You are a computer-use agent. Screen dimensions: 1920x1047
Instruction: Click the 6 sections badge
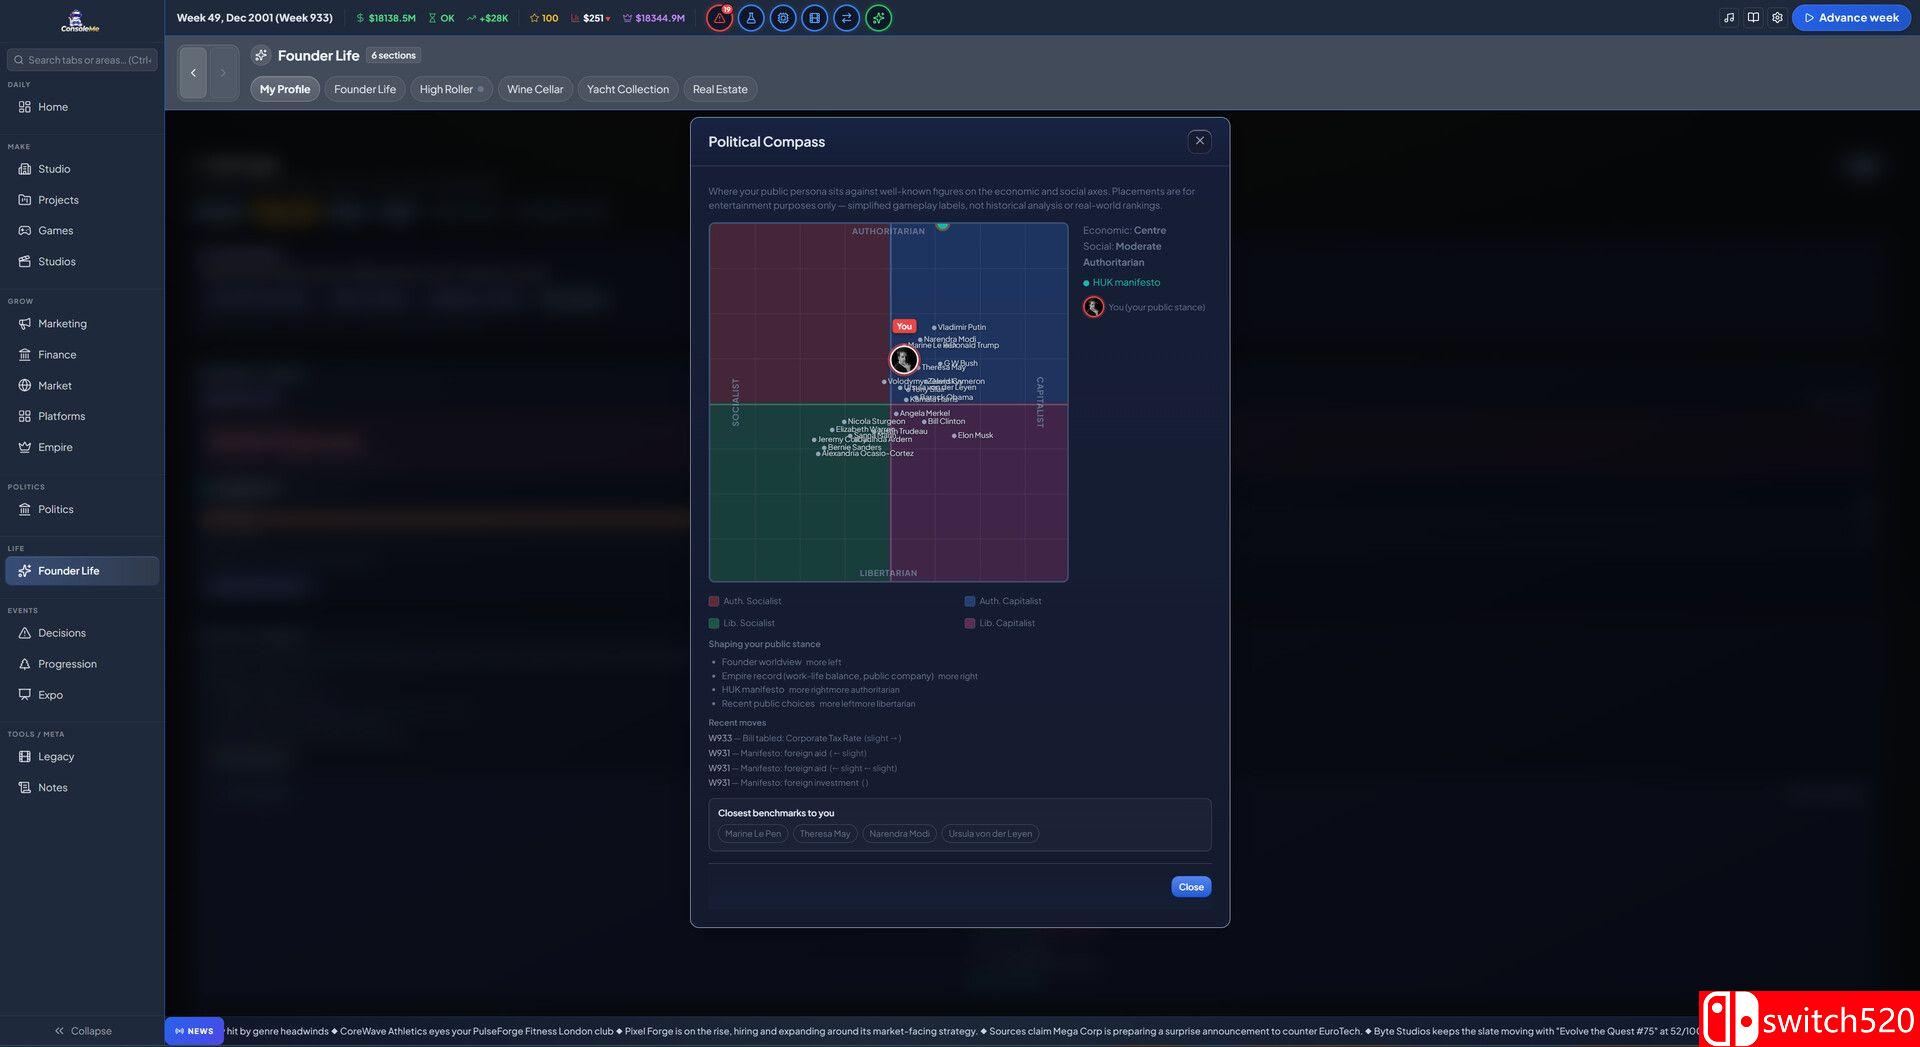point(393,56)
